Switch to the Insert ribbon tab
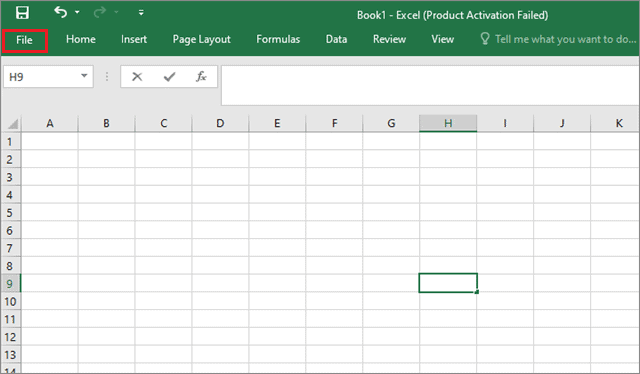640x374 pixels. pos(134,39)
